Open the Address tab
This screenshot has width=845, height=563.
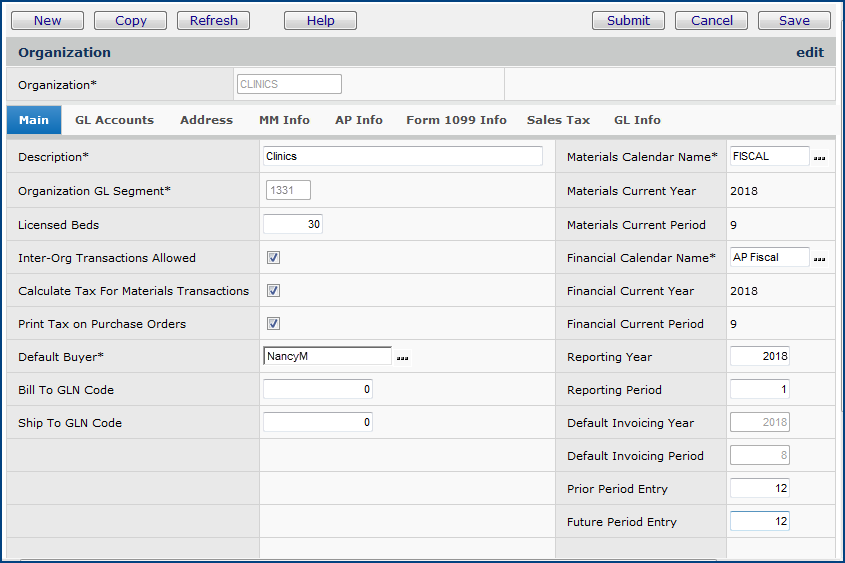(206, 120)
